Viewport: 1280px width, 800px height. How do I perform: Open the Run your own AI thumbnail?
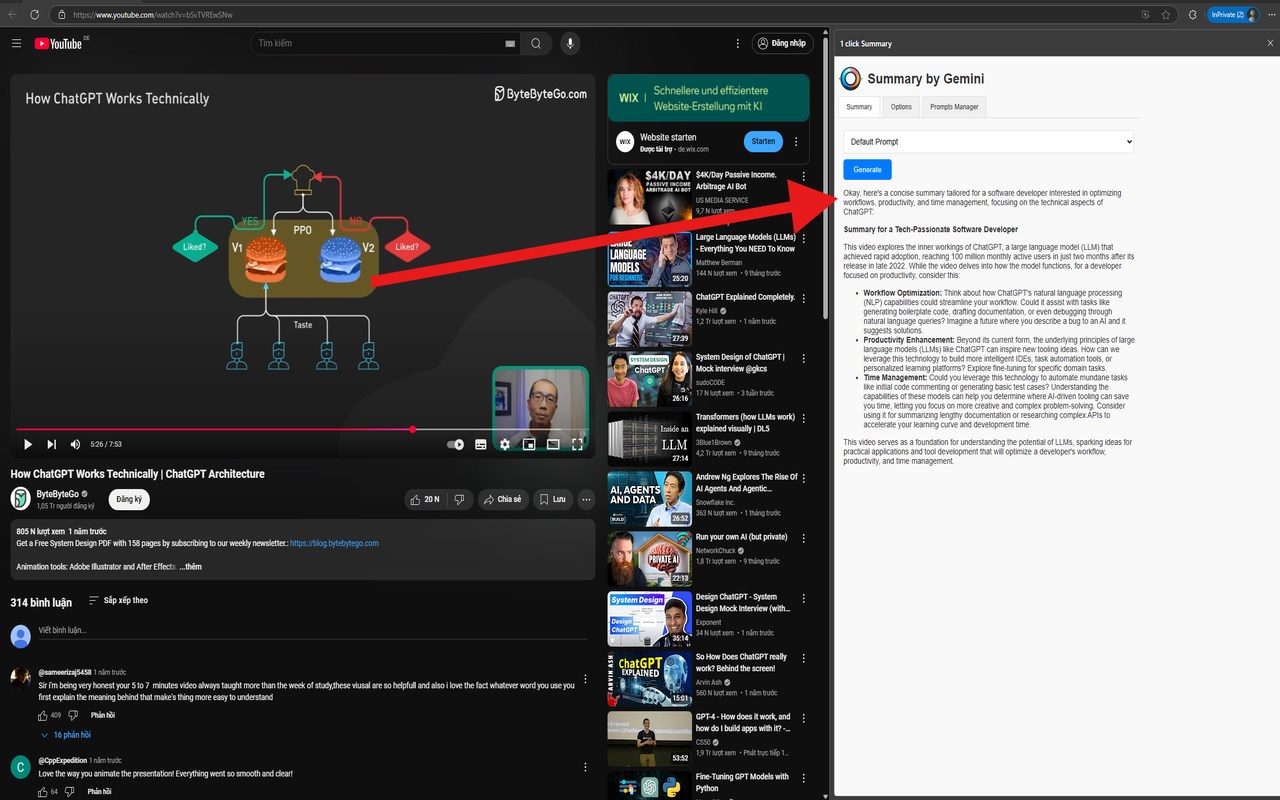pos(650,558)
